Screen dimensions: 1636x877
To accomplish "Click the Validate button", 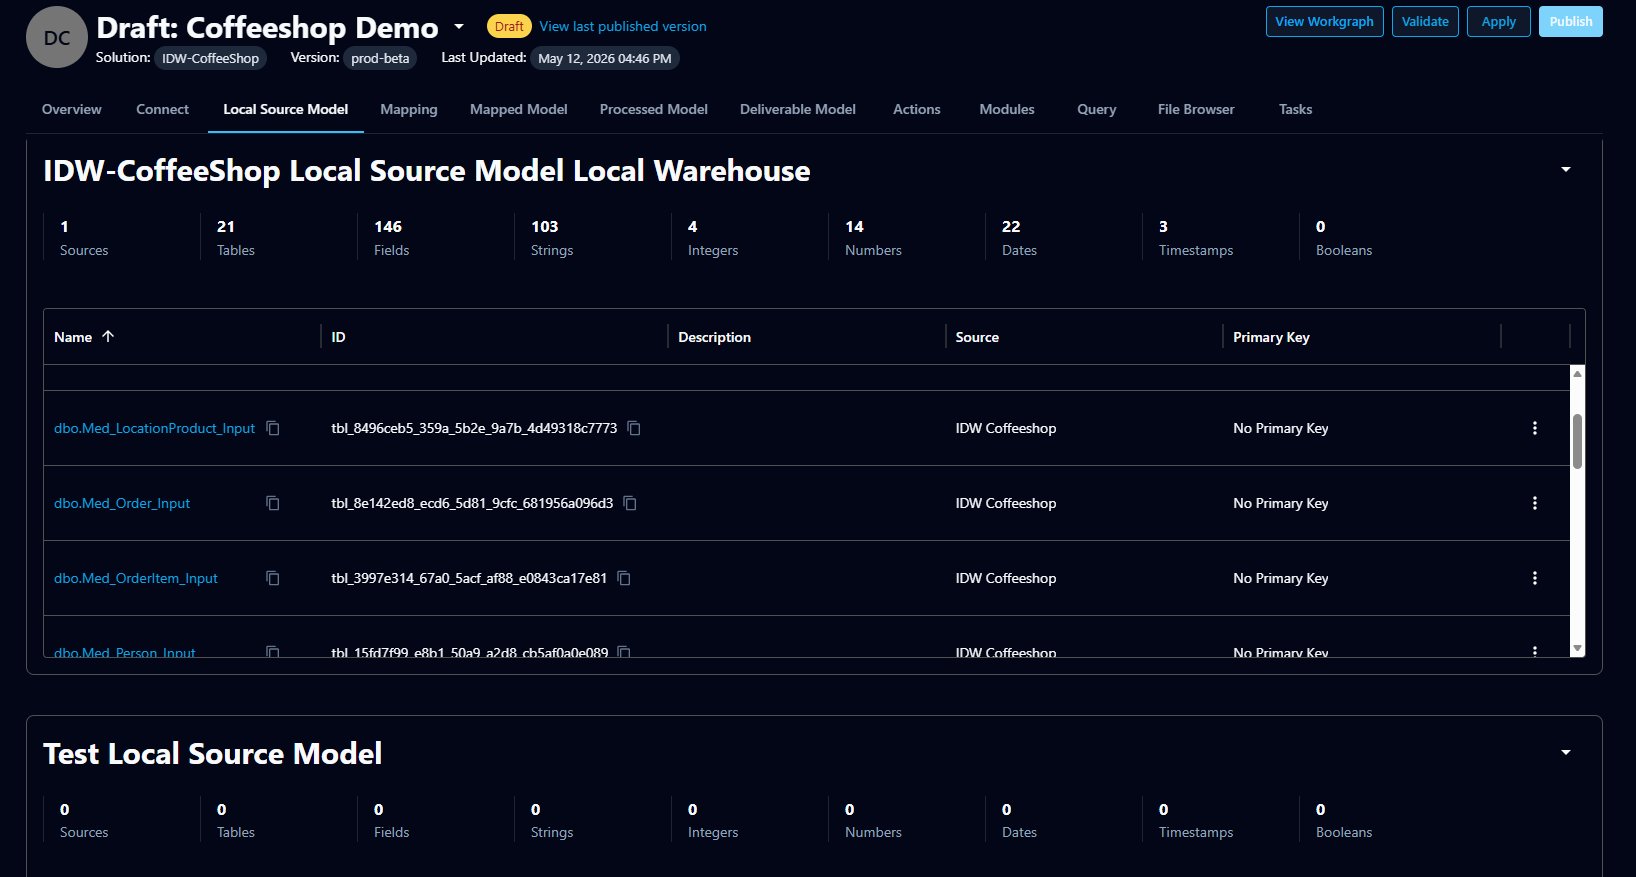I will [x=1425, y=22].
